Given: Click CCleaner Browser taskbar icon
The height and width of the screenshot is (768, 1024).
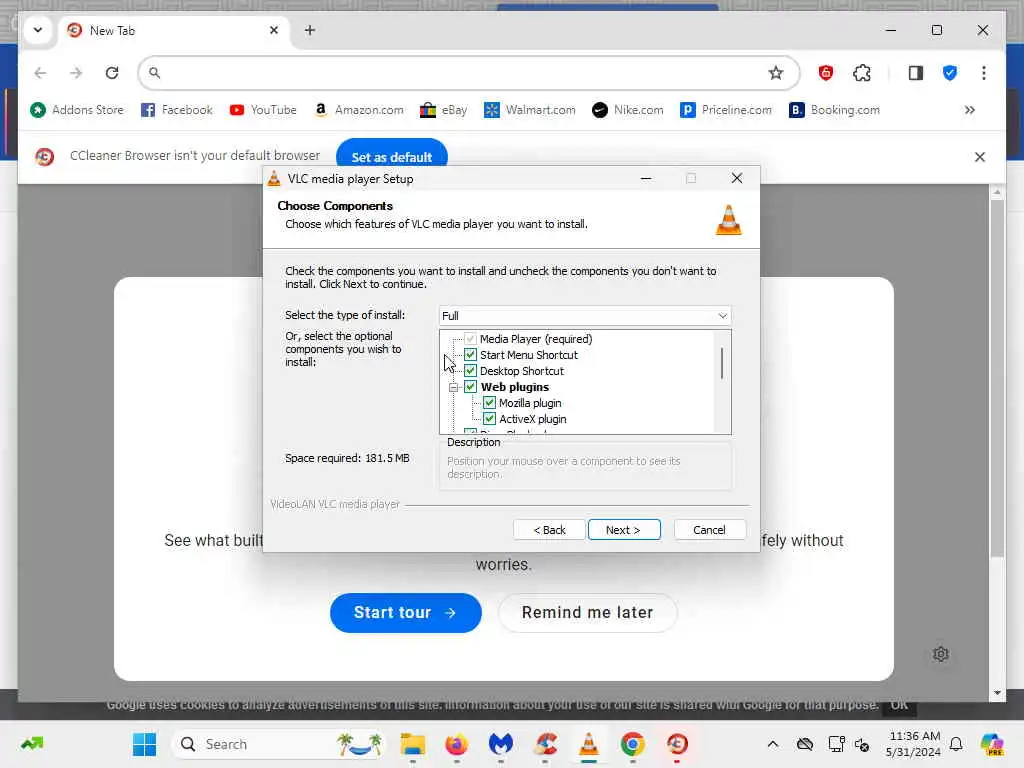Looking at the screenshot, I should tap(677, 744).
